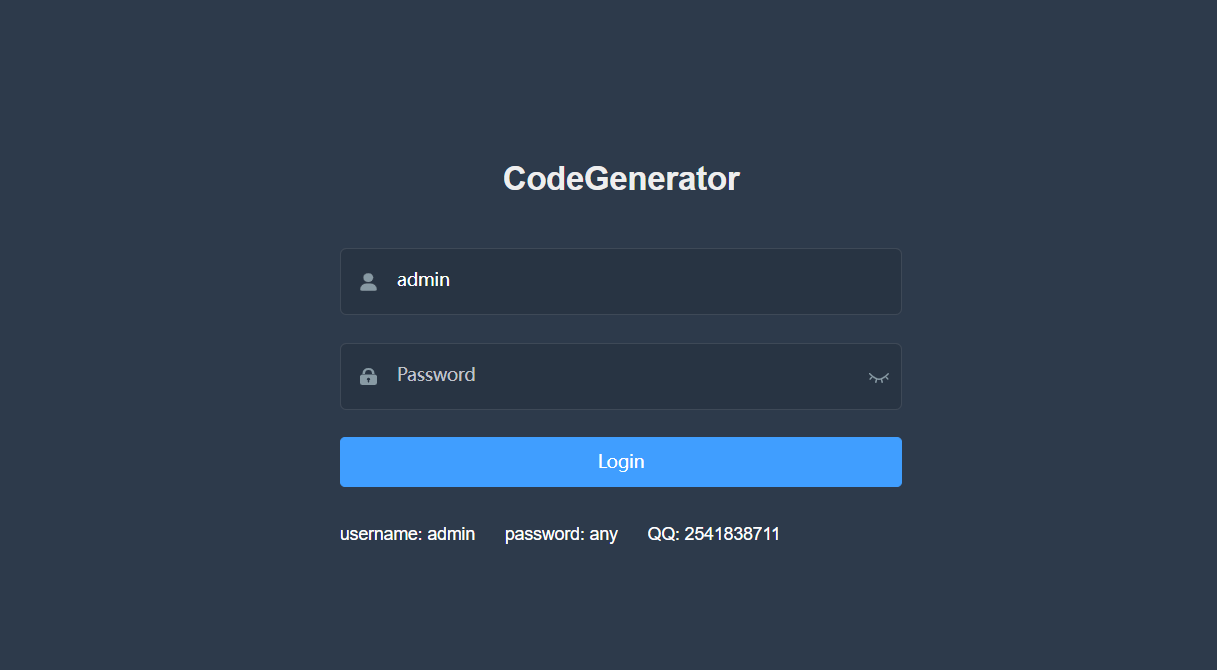Click the hint text username: admin
Image resolution: width=1217 pixels, height=670 pixels.
[407, 533]
